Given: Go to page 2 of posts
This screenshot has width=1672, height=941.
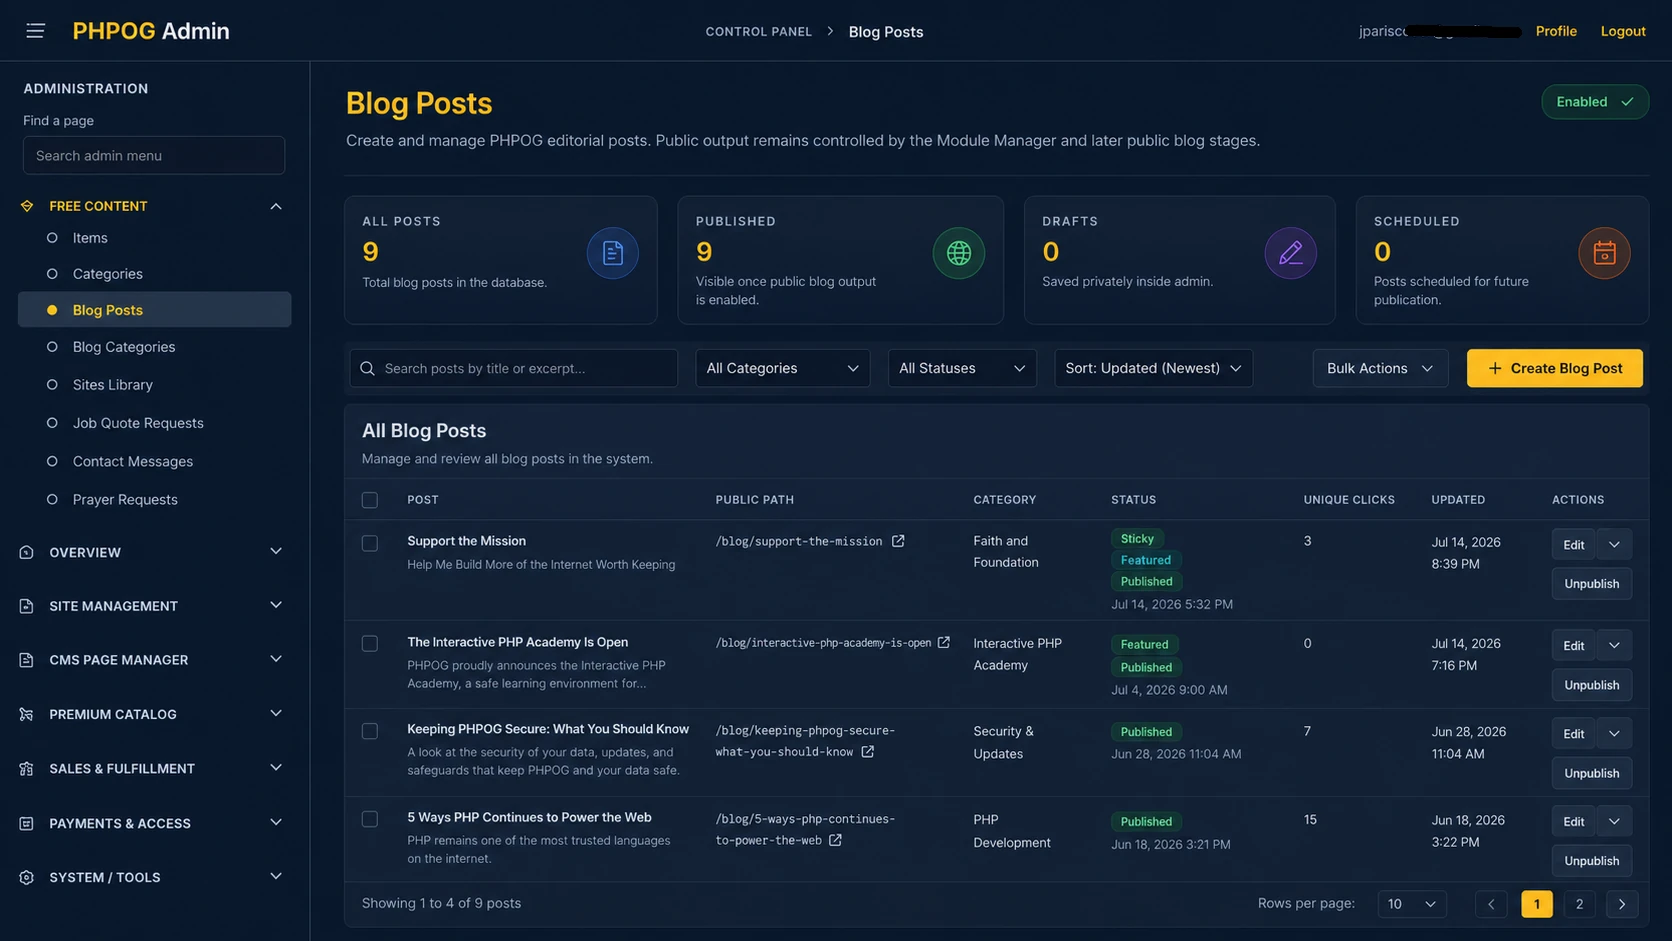Looking at the screenshot, I should point(1579,904).
